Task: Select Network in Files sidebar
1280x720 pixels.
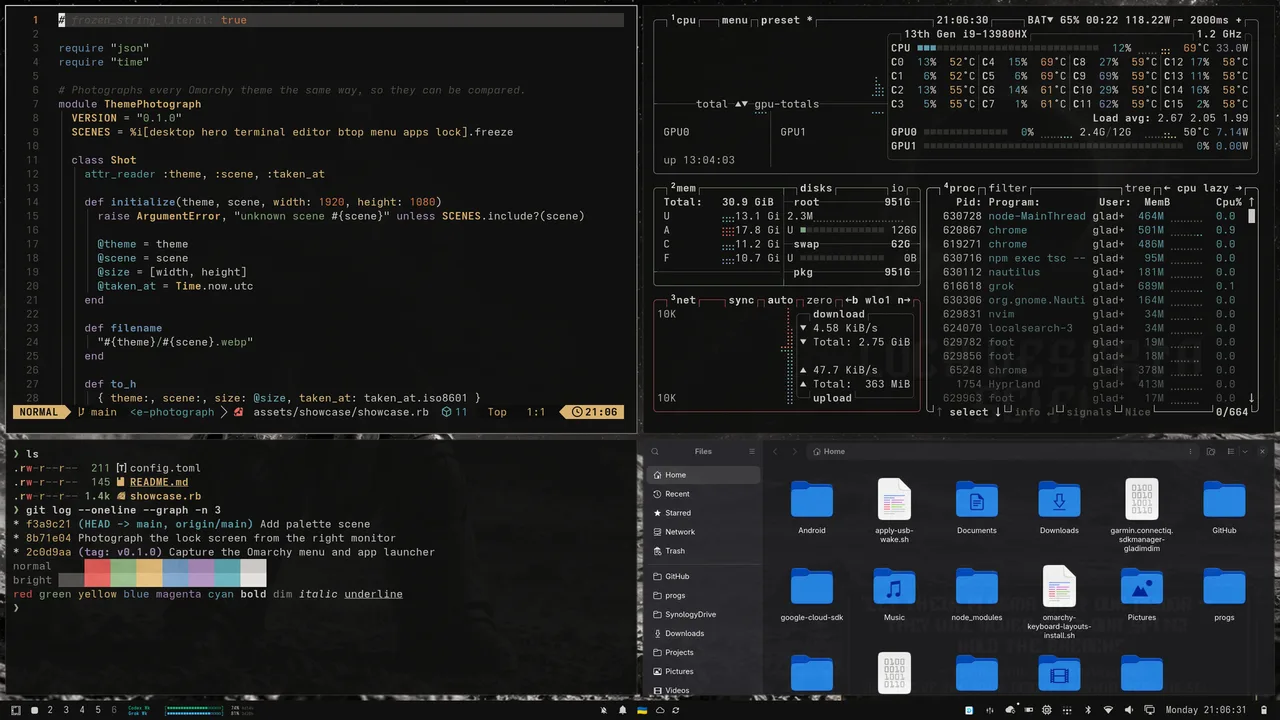Action: point(703,532)
